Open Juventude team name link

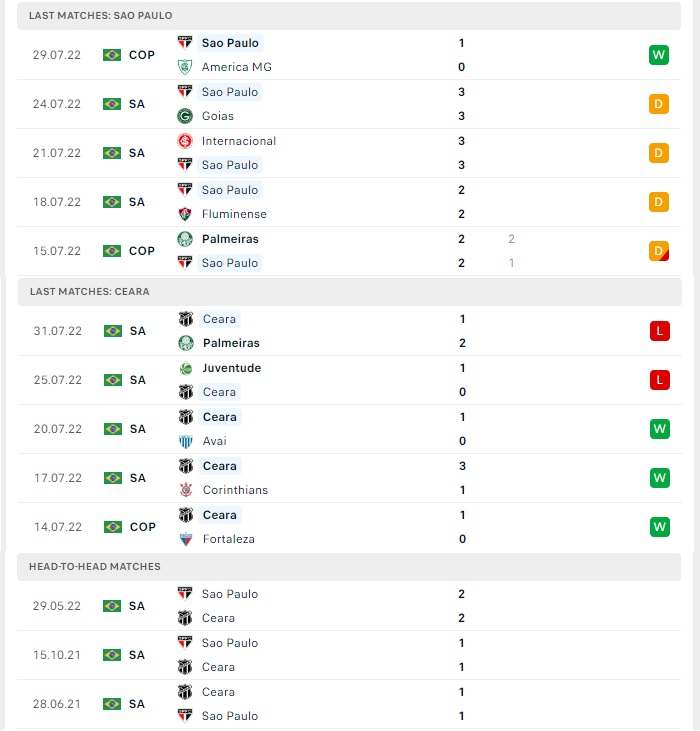(232, 368)
